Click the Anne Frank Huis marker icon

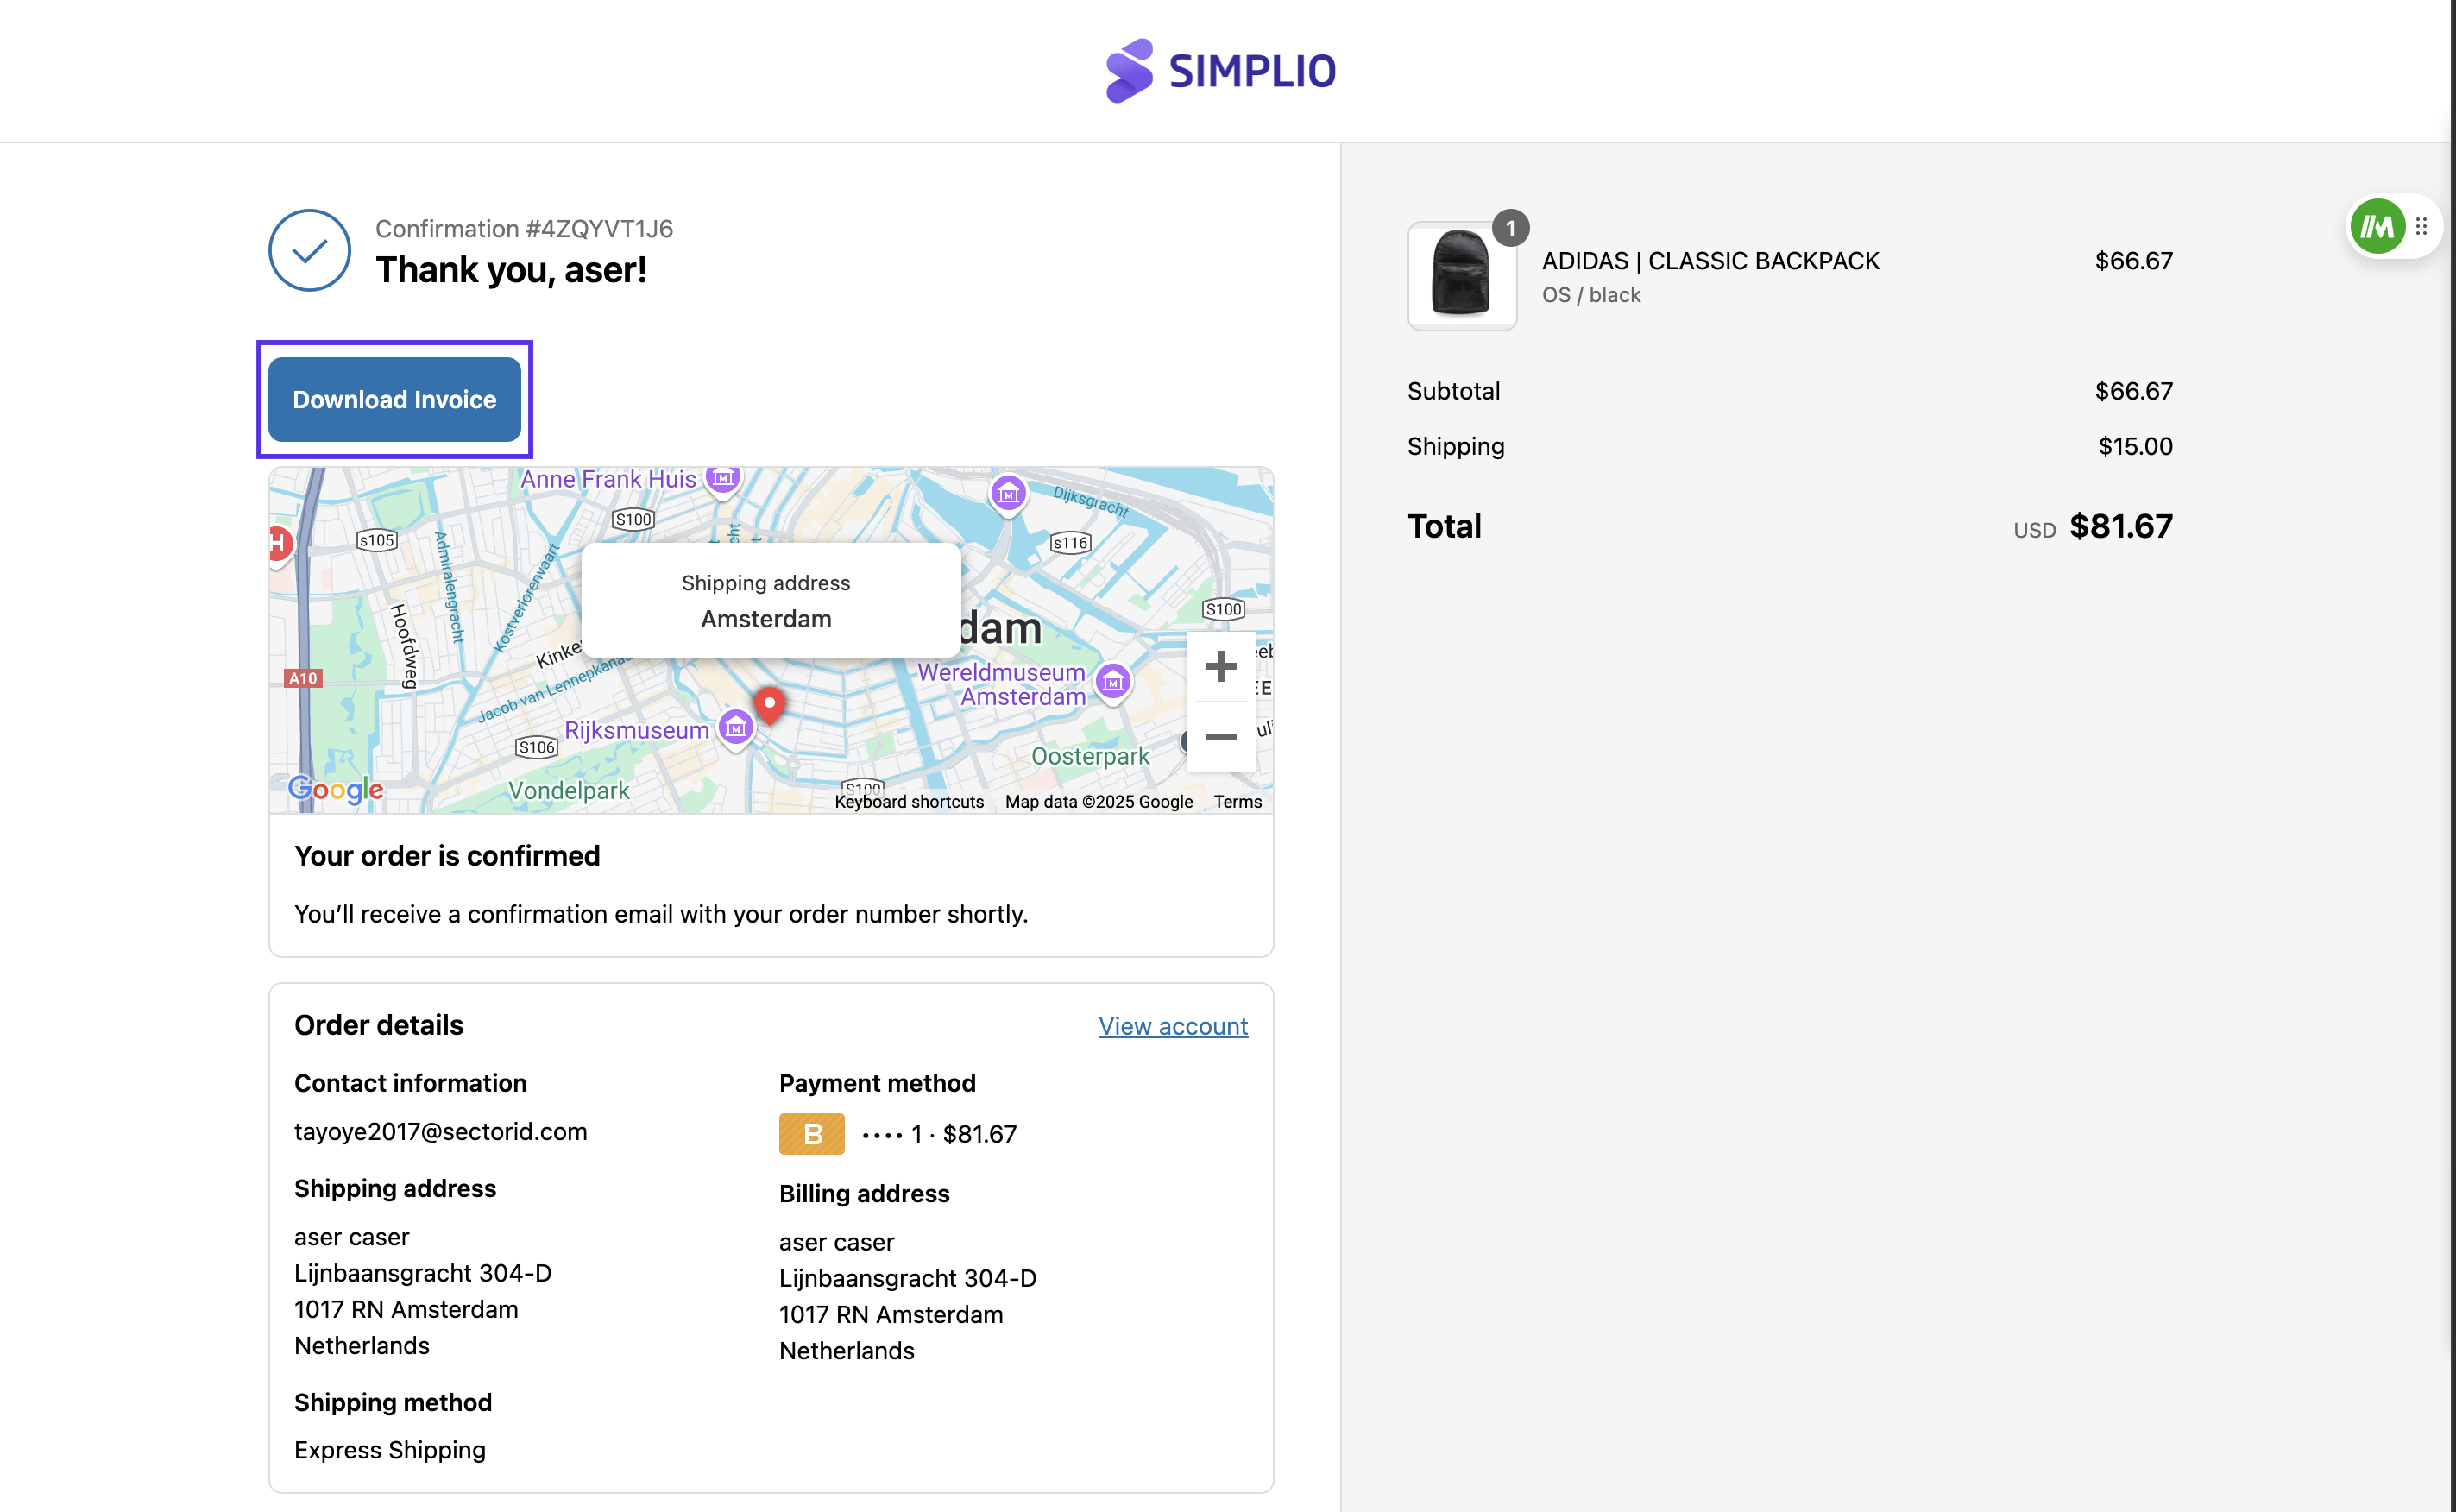tap(723, 478)
